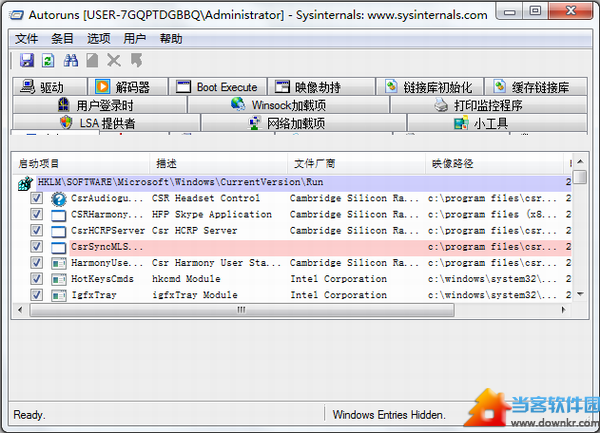
Task: Select the HKLM\SOFTWARE\Microsoft\Windows\CurrentVersion\Run row
Action: (x=304, y=182)
